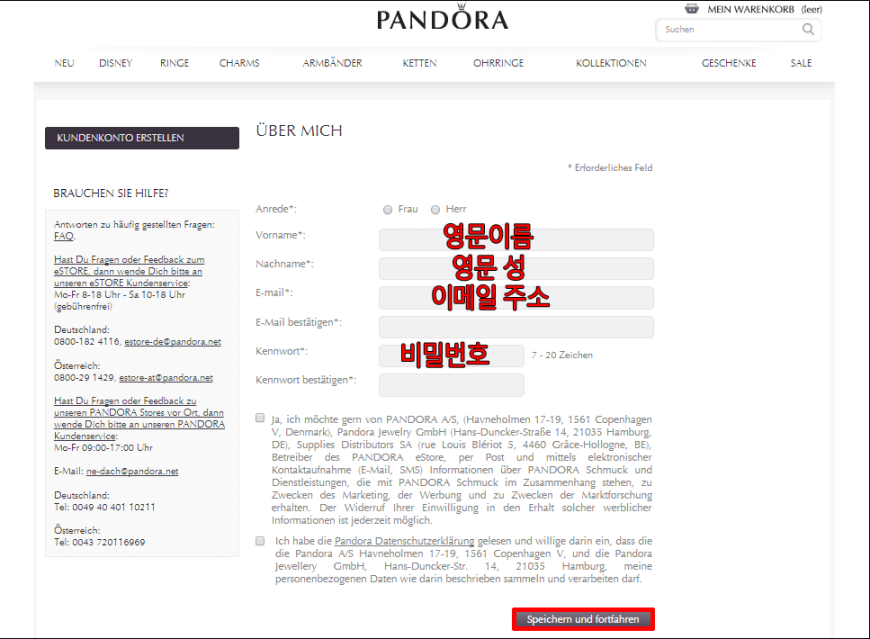
Task: Click estore-de@pandora.net email link
Action: coord(173,342)
